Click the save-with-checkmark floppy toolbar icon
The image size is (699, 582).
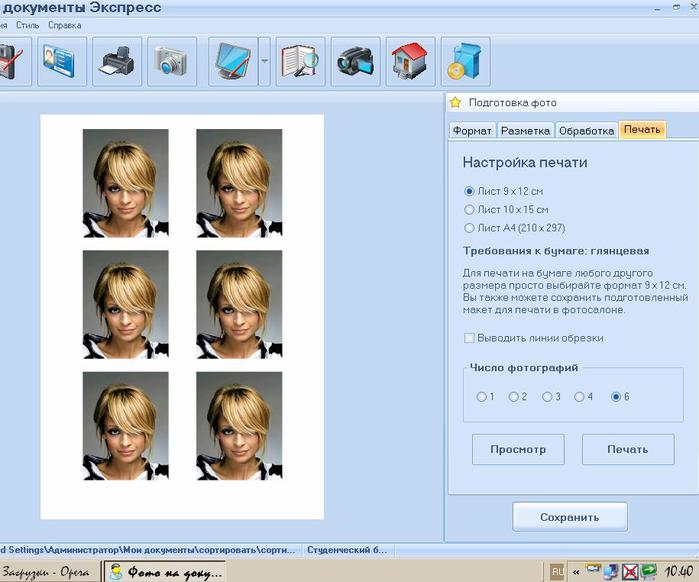[x=13, y=61]
